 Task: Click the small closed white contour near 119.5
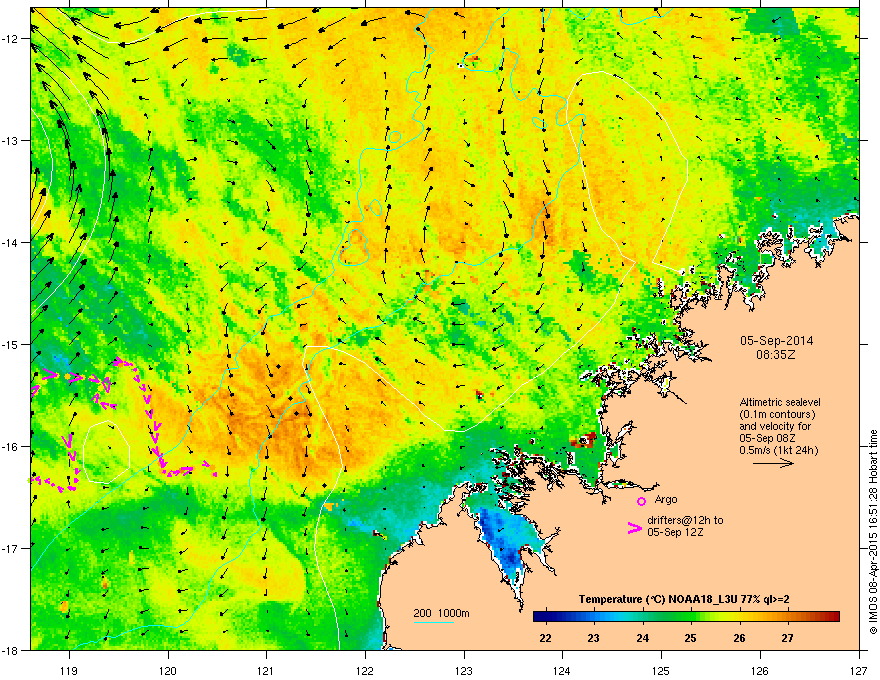pos(107,452)
